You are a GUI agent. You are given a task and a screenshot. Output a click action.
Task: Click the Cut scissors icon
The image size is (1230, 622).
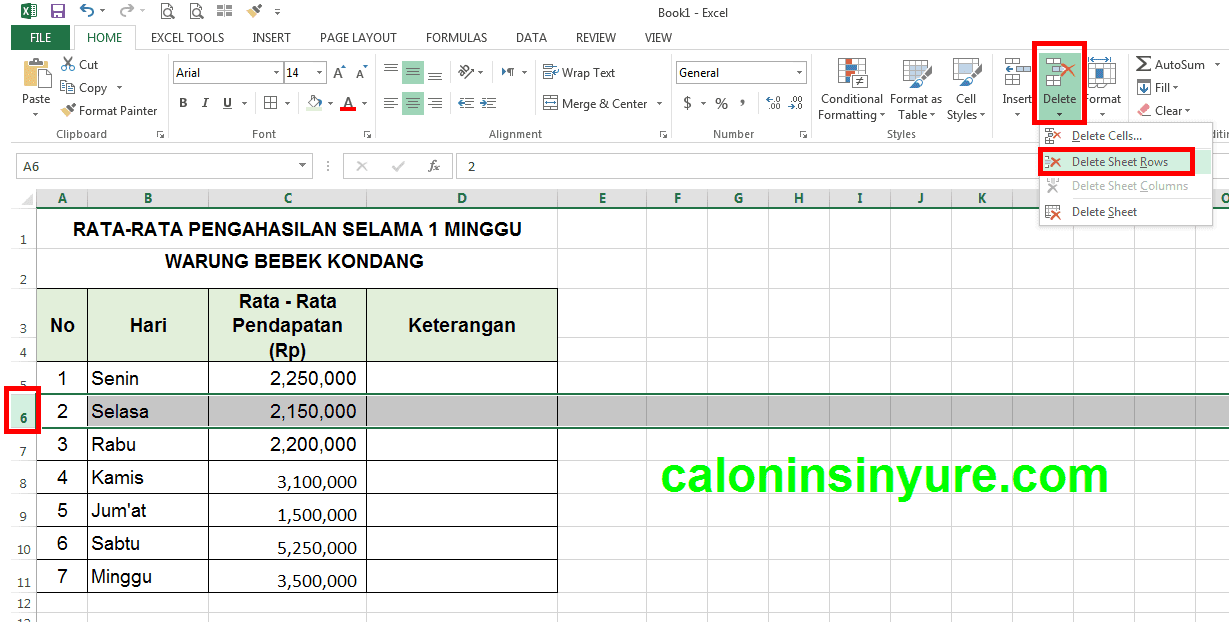(66, 63)
